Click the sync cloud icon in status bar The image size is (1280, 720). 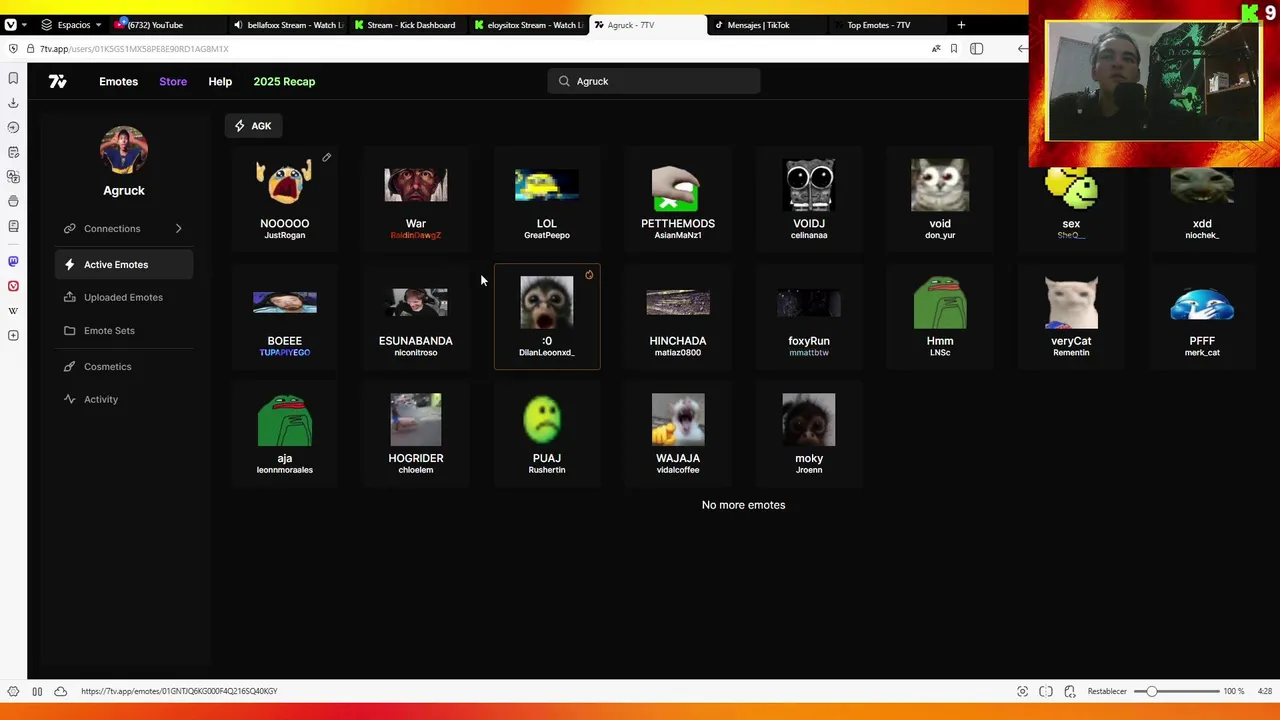60,691
